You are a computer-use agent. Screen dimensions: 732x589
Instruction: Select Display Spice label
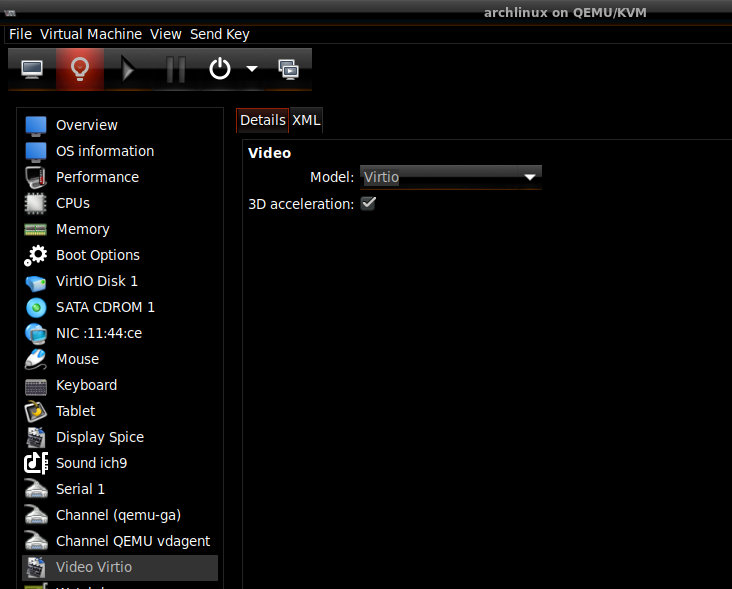pos(100,437)
